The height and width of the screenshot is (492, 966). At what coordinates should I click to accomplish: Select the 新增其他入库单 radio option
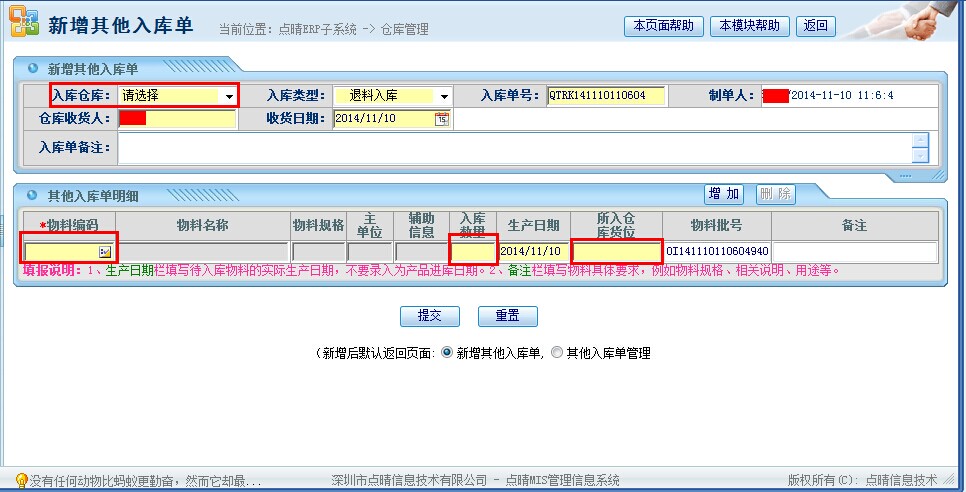[447, 353]
